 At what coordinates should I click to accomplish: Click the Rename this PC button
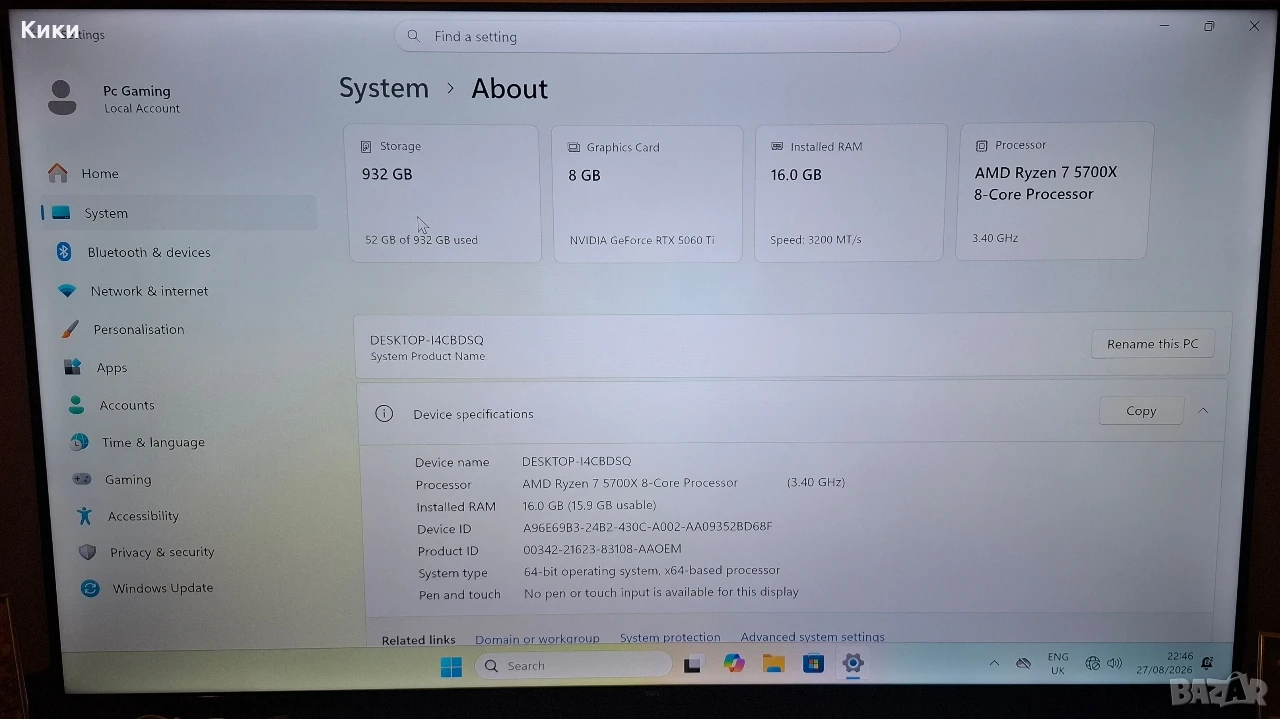[1152, 344]
